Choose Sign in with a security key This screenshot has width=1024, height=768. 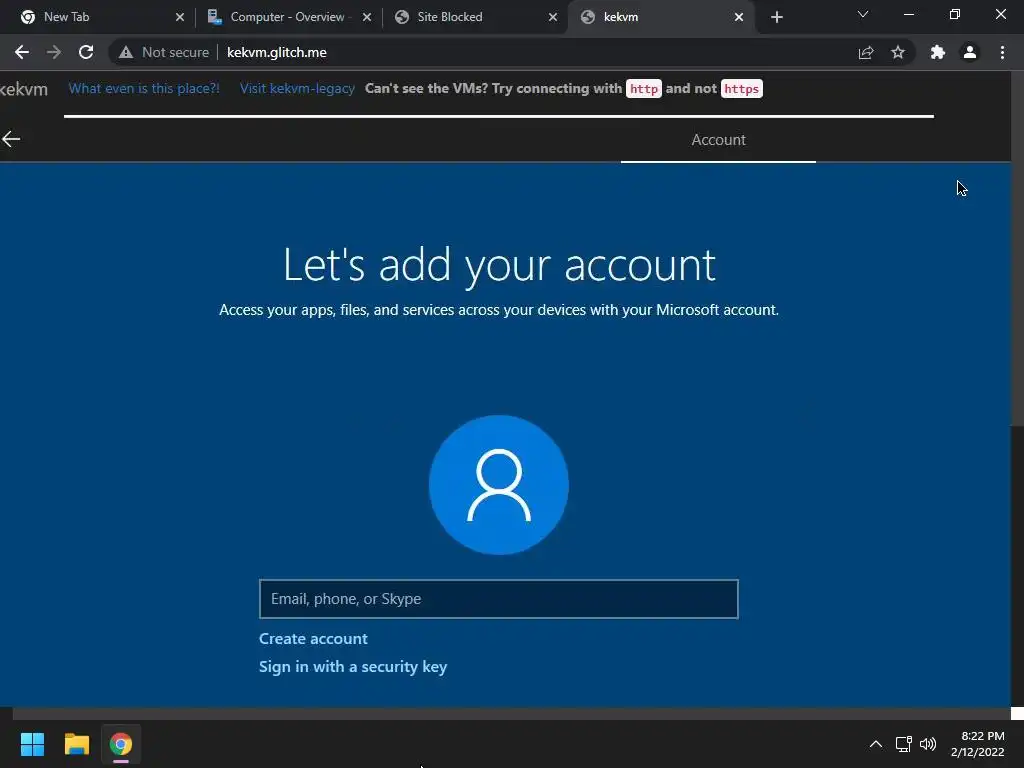[353, 667]
